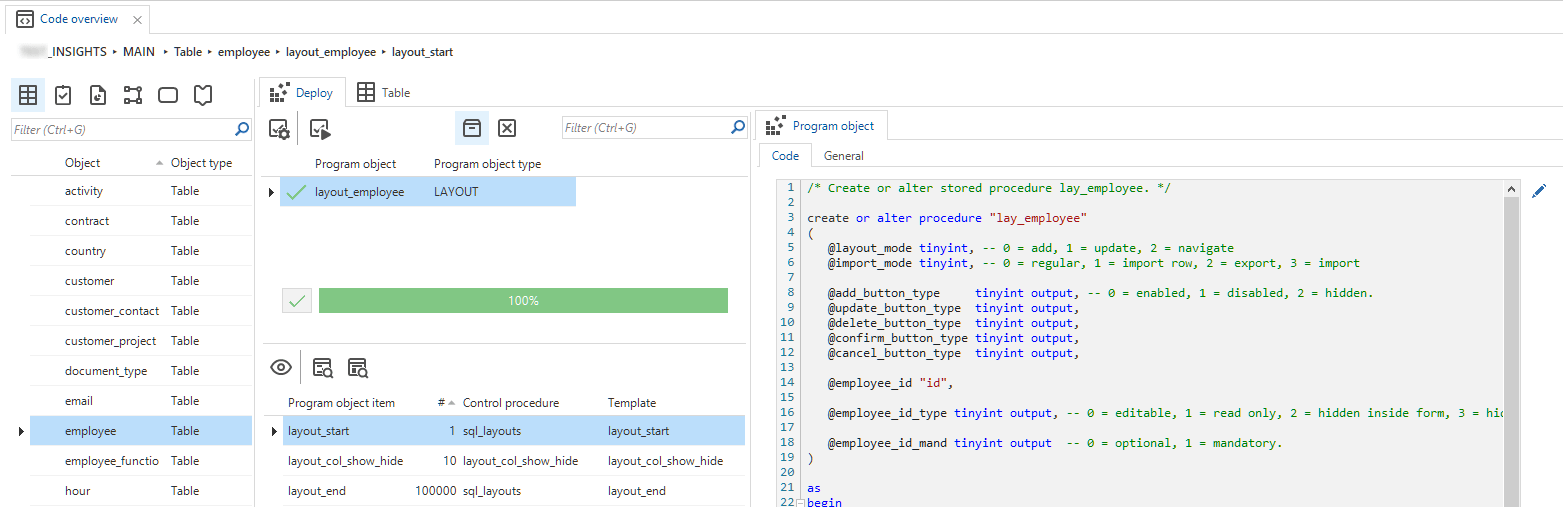Select the hour table row
1563x507 pixels.
(141, 491)
